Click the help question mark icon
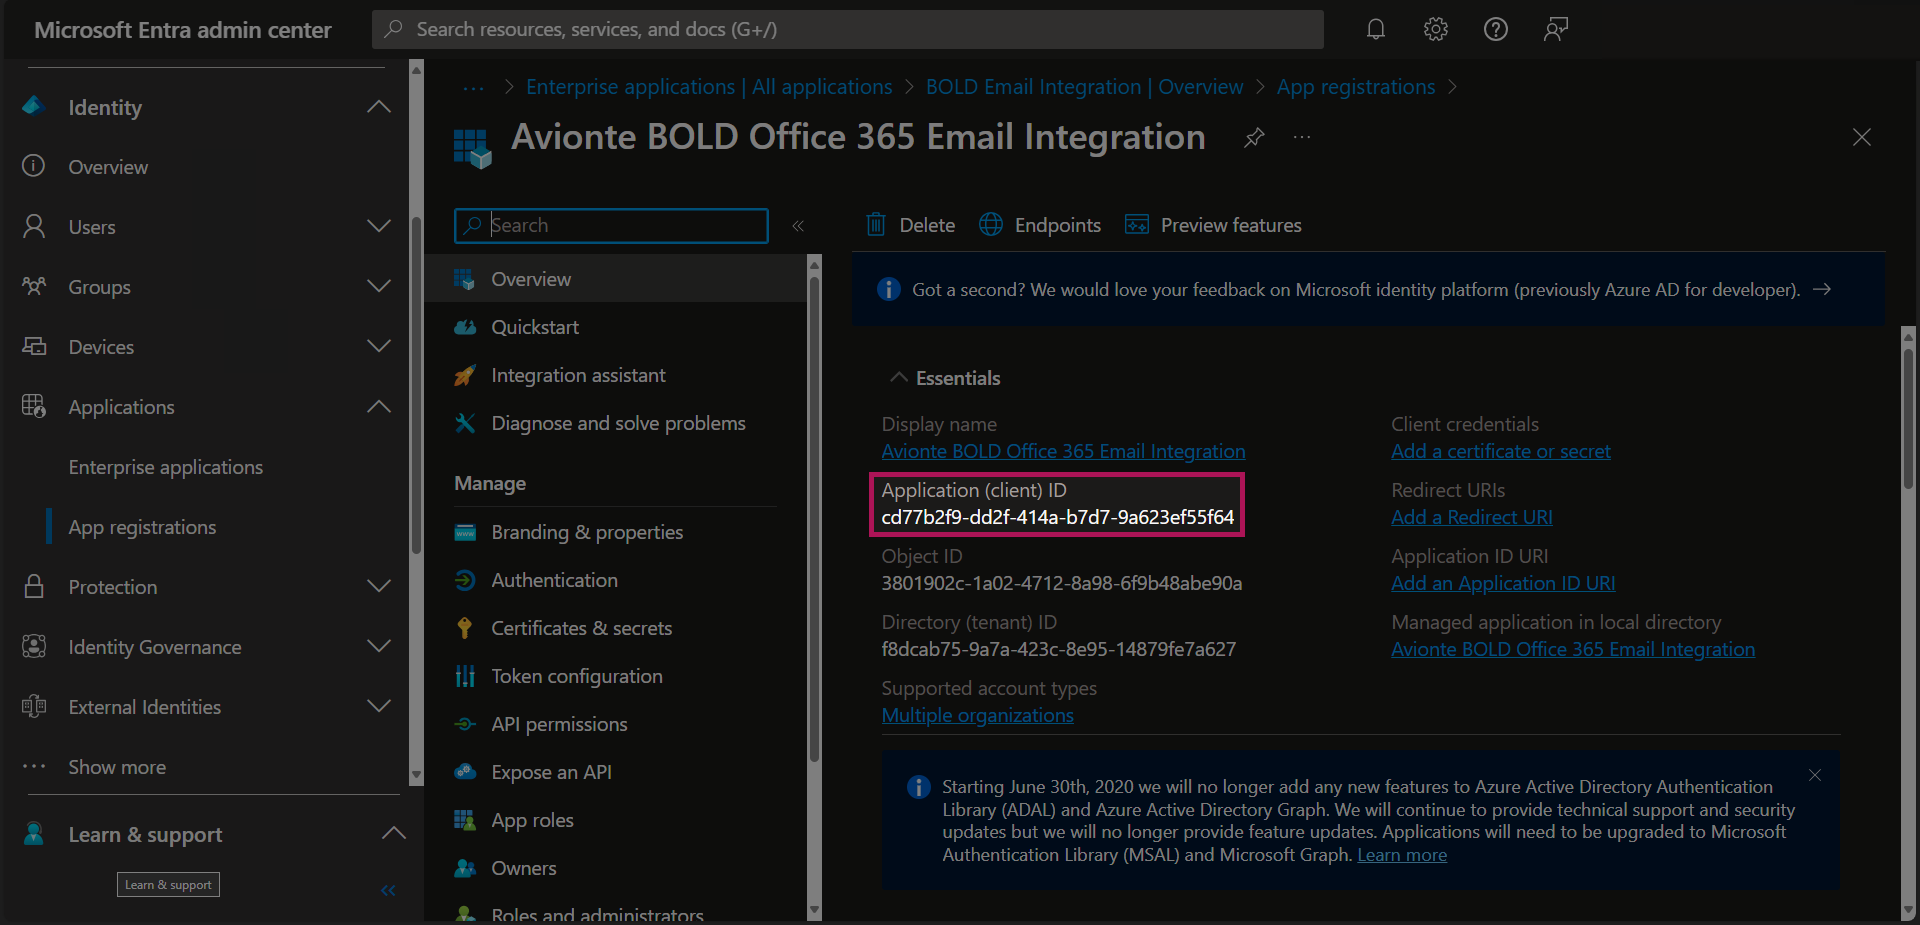Viewport: 1920px width, 925px height. [x=1495, y=29]
